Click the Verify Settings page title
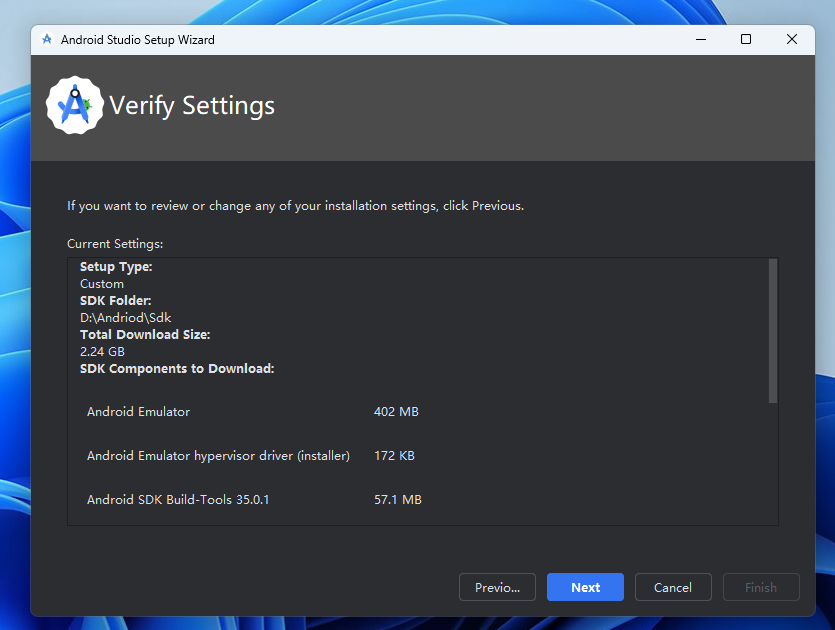The height and width of the screenshot is (630, 835). 192,105
